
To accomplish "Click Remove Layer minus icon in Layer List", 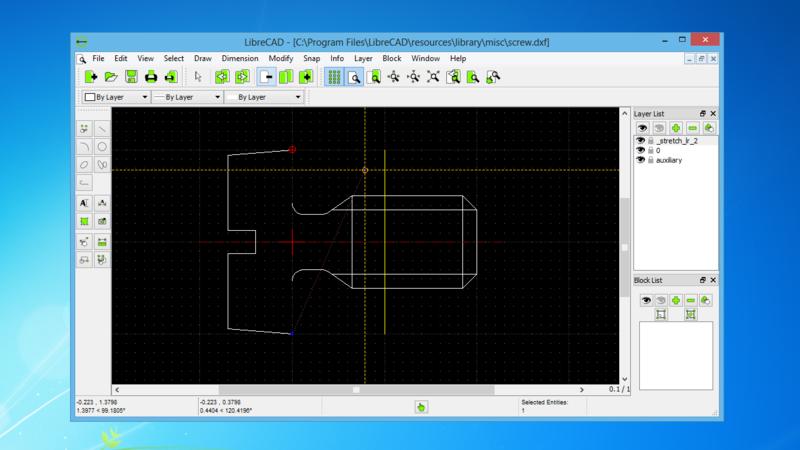I will coord(692,128).
